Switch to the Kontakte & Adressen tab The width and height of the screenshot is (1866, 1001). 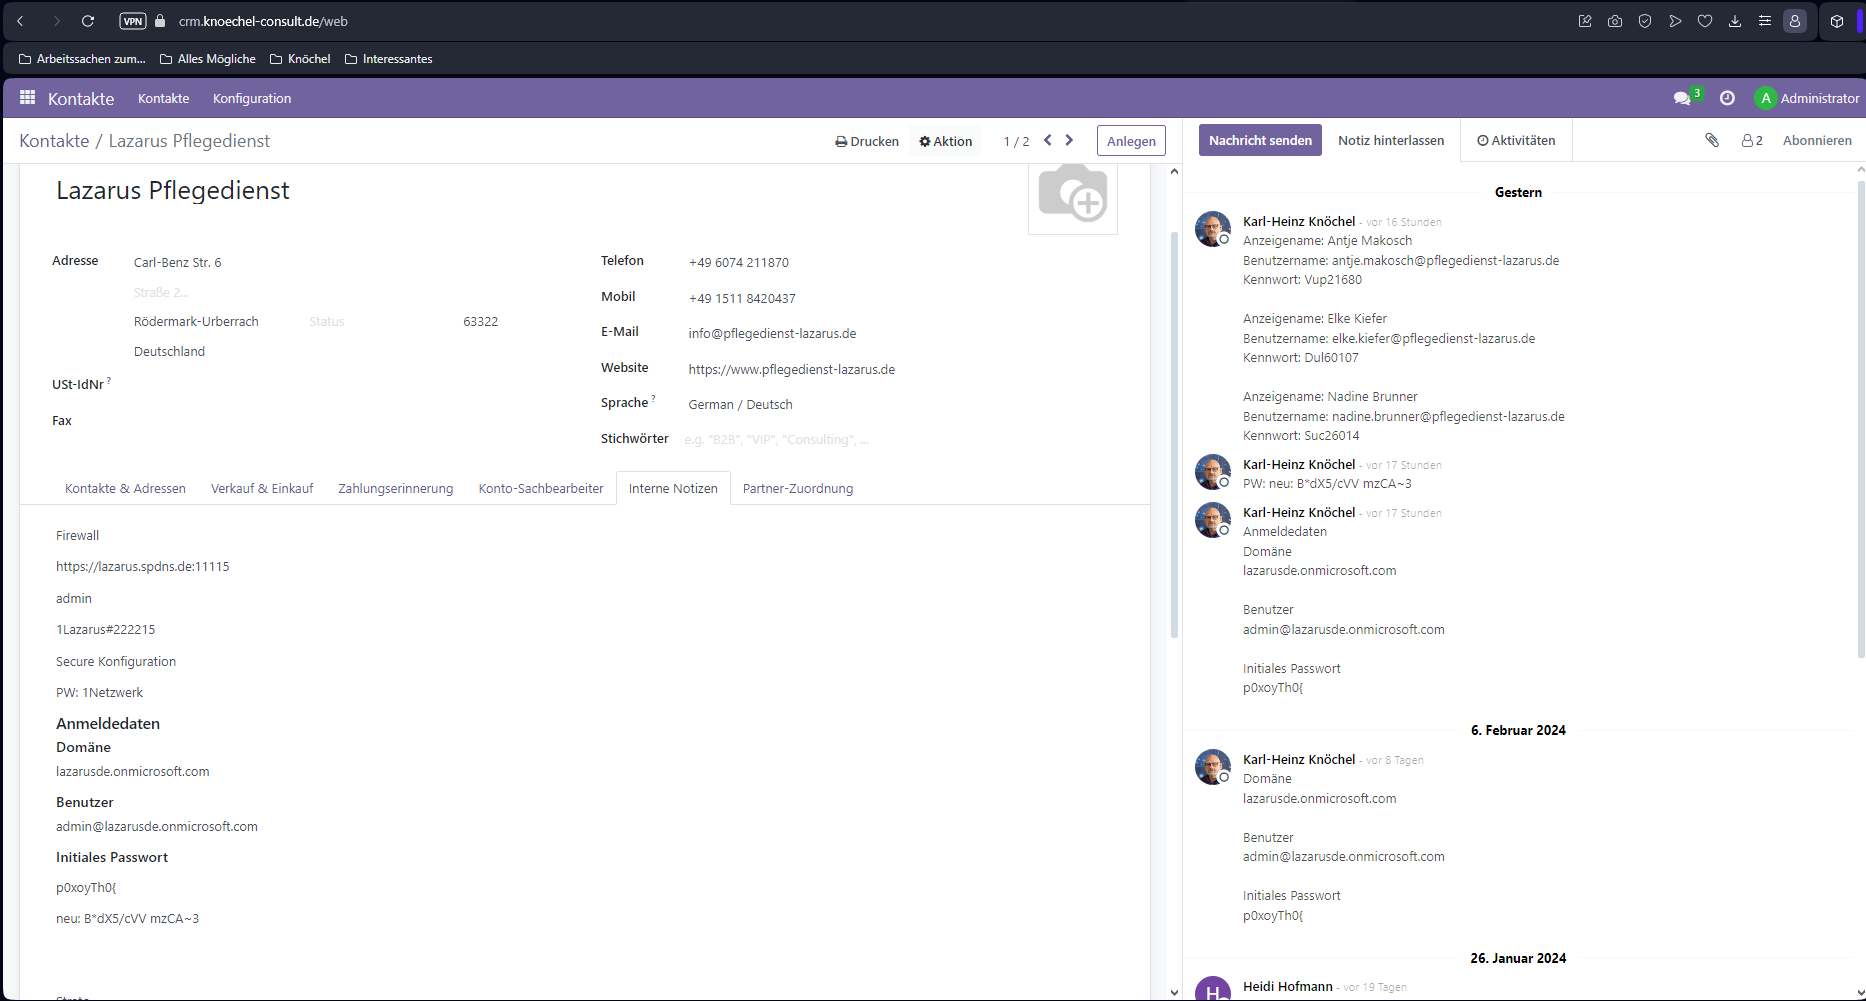[125, 489]
